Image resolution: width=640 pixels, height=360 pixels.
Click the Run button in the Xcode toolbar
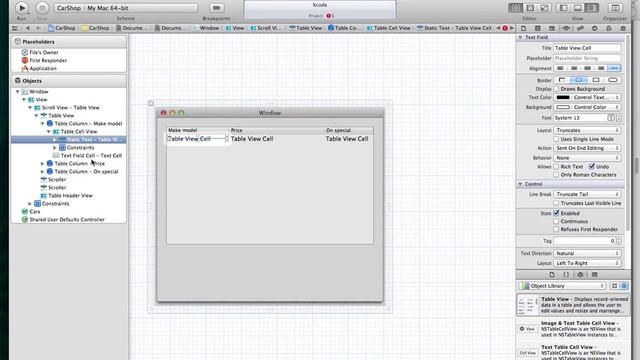[x=22, y=8]
